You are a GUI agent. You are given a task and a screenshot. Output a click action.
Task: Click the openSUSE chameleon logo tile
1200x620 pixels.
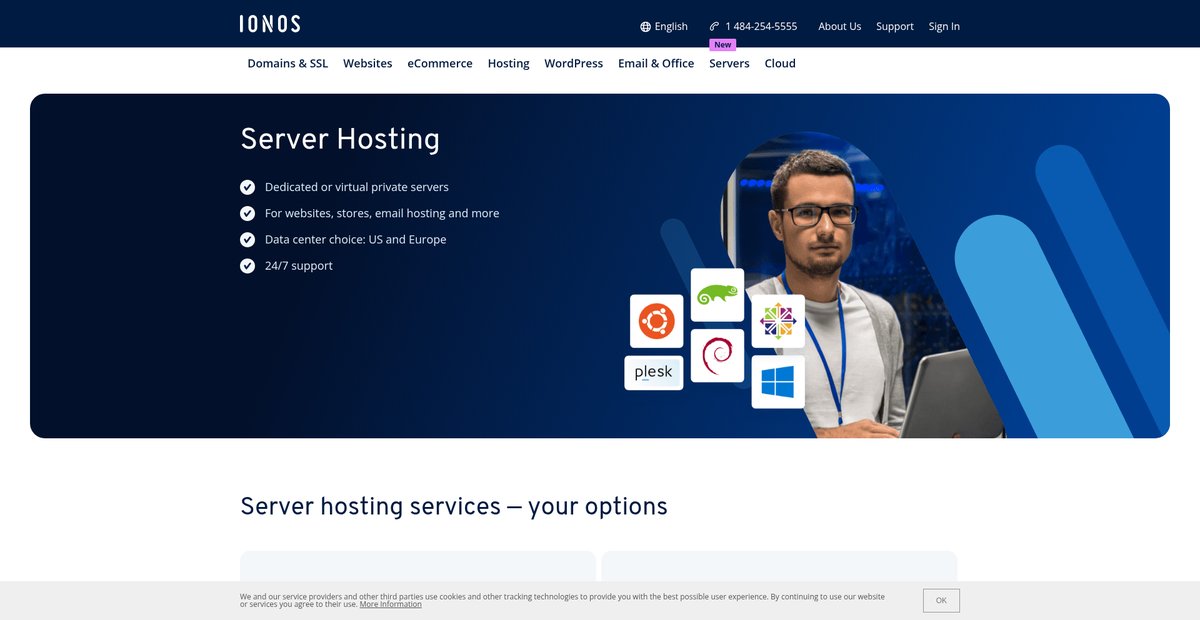pyautogui.click(x=717, y=295)
